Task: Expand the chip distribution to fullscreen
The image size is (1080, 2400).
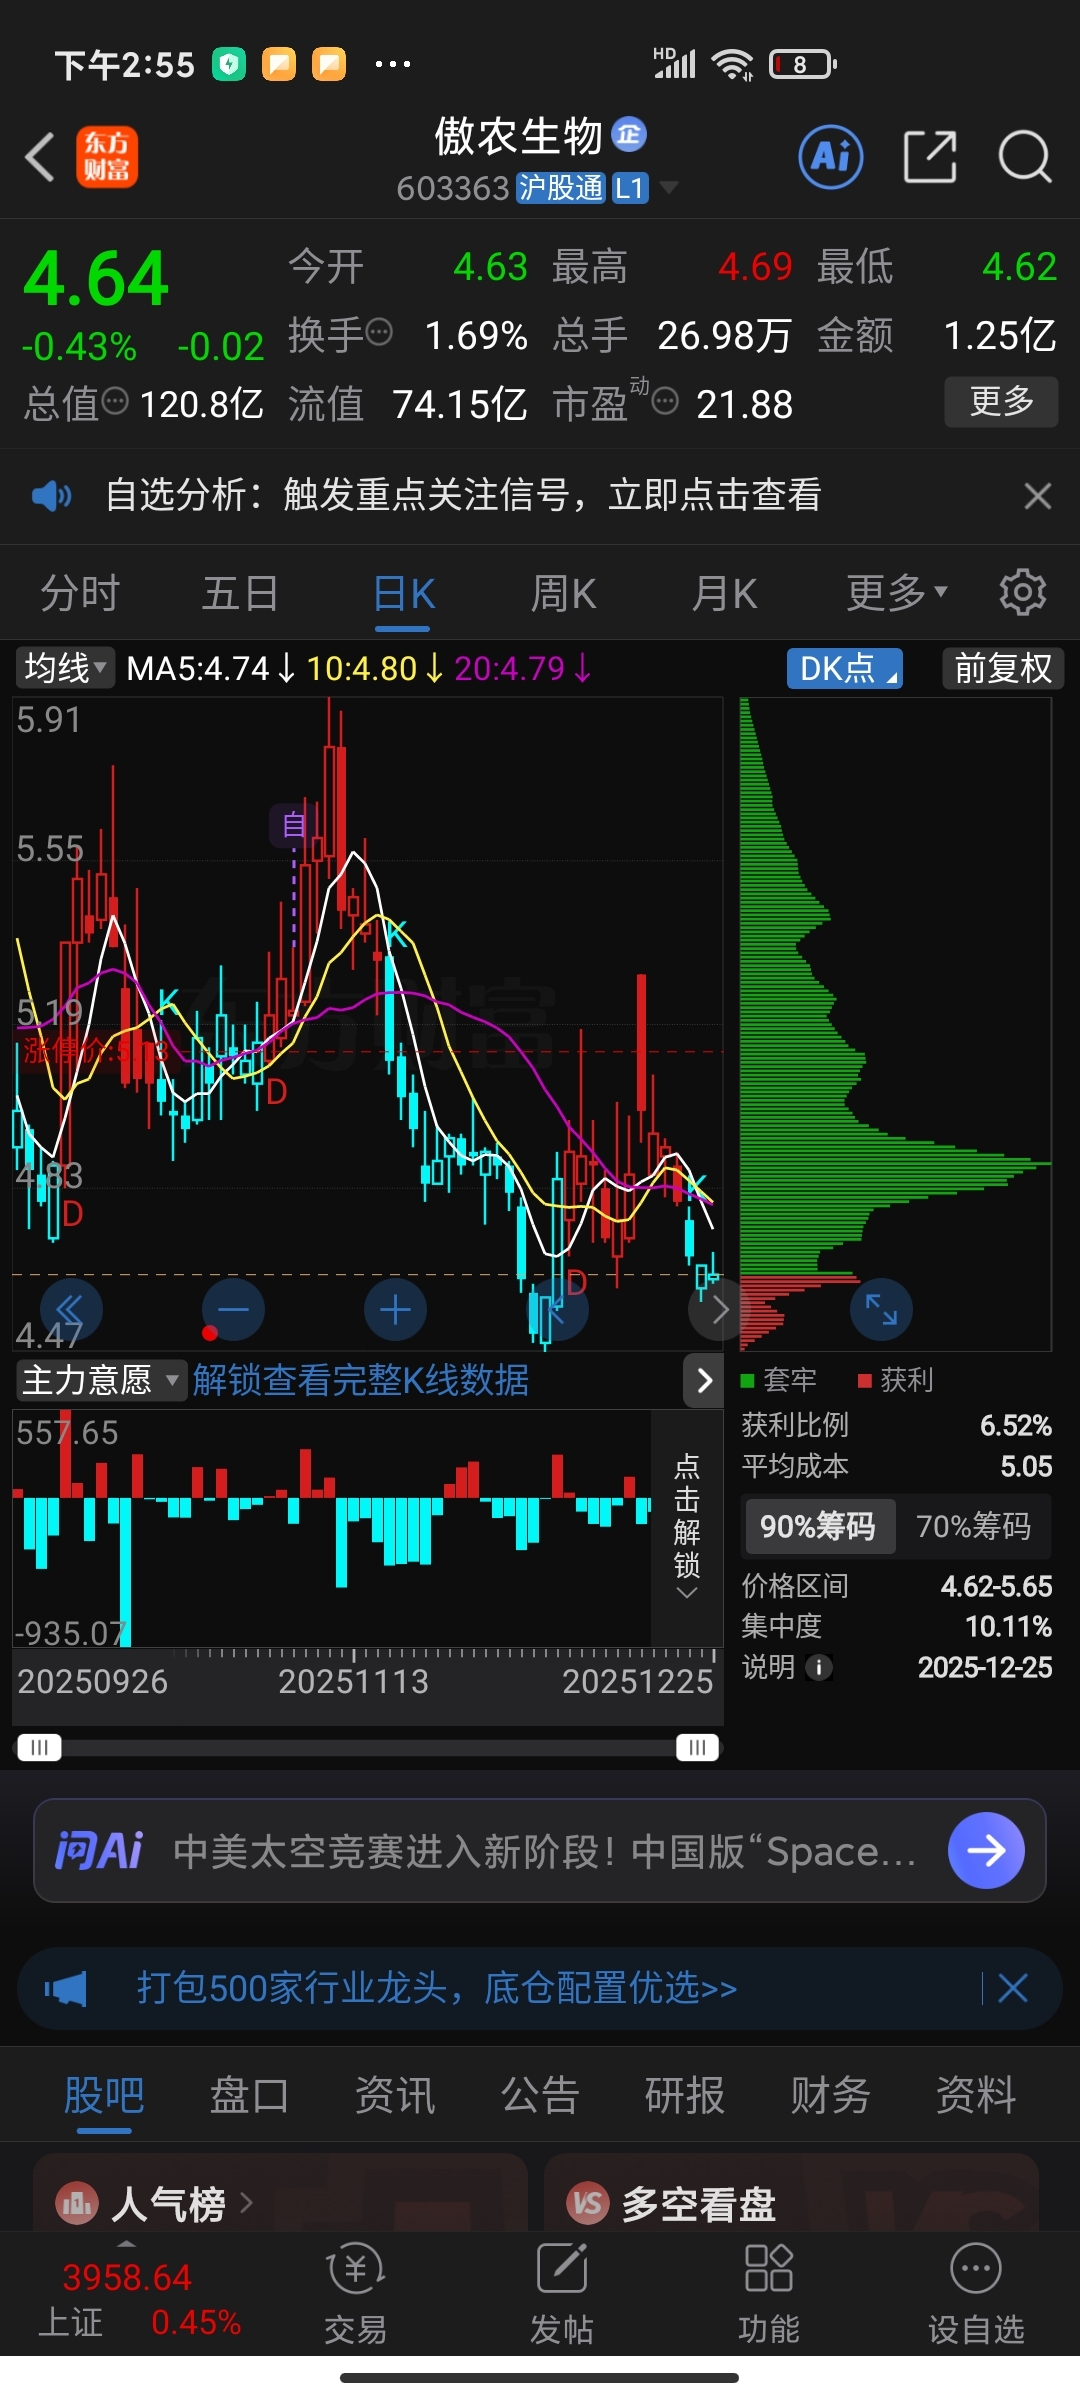Action: [881, 1310]
